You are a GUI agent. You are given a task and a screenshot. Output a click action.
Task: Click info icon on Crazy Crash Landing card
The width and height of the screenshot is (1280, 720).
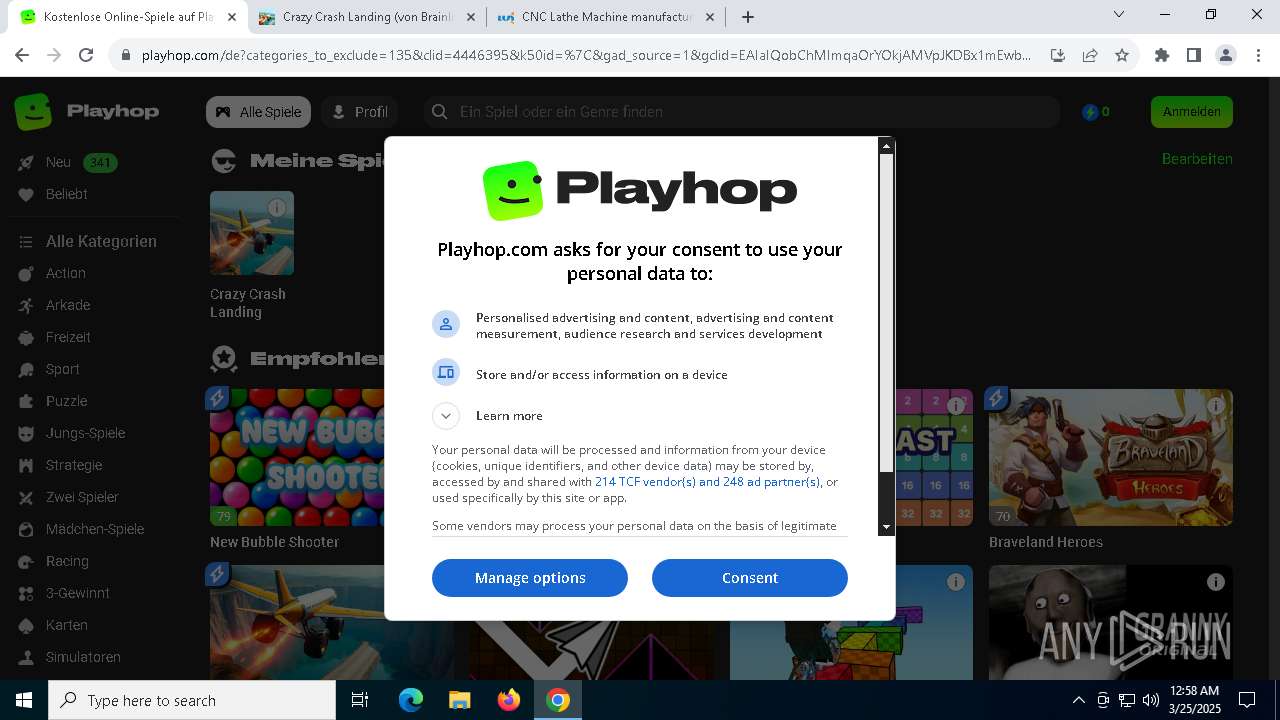pos(277,208)
